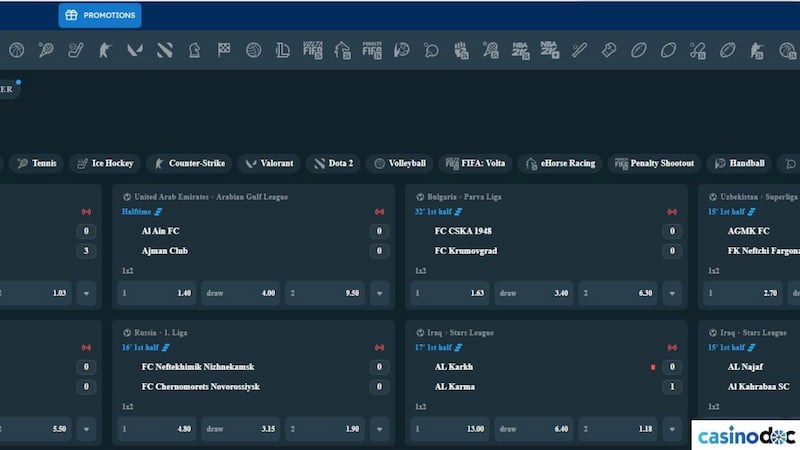Open FC Chernomorets Novorossiysk team name
The image size is (800, 450).
(201, 387)
